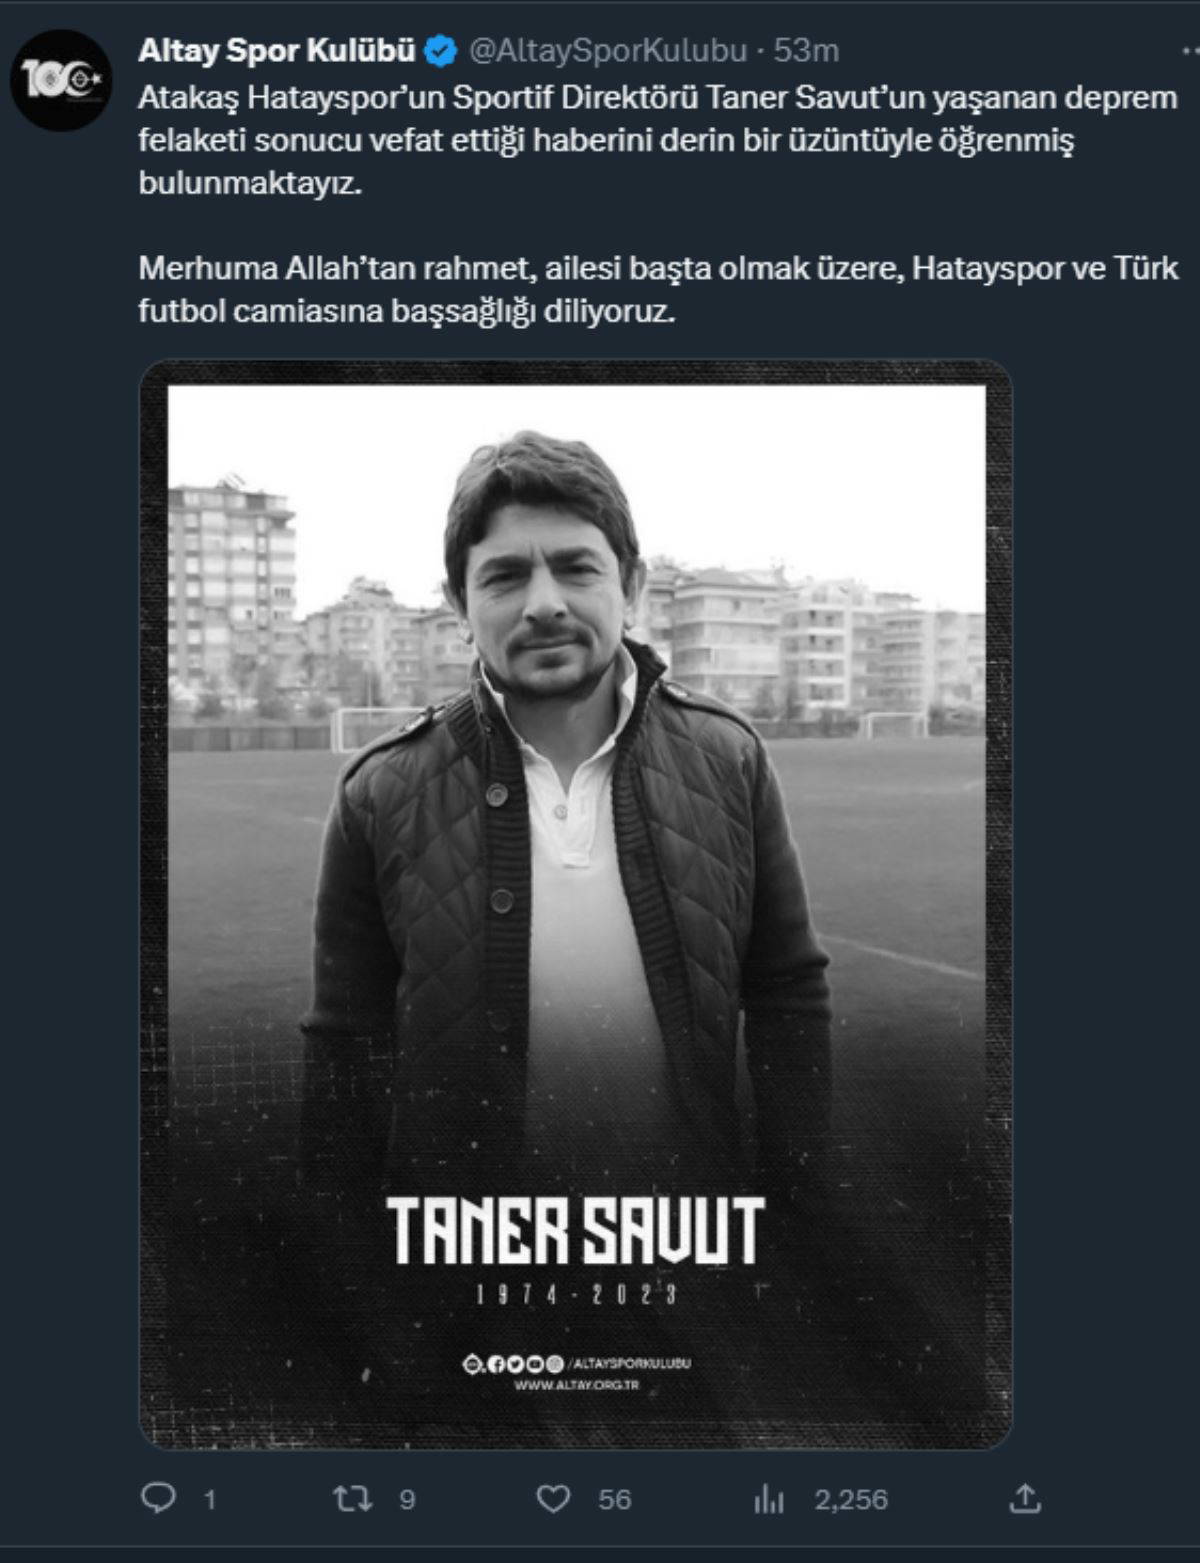Open tweet analytics bar chart icon

[768, 1499]
